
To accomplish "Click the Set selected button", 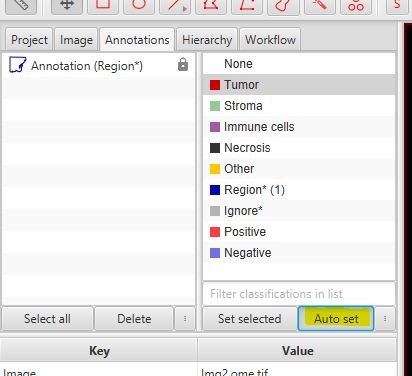I will [249, 319].
